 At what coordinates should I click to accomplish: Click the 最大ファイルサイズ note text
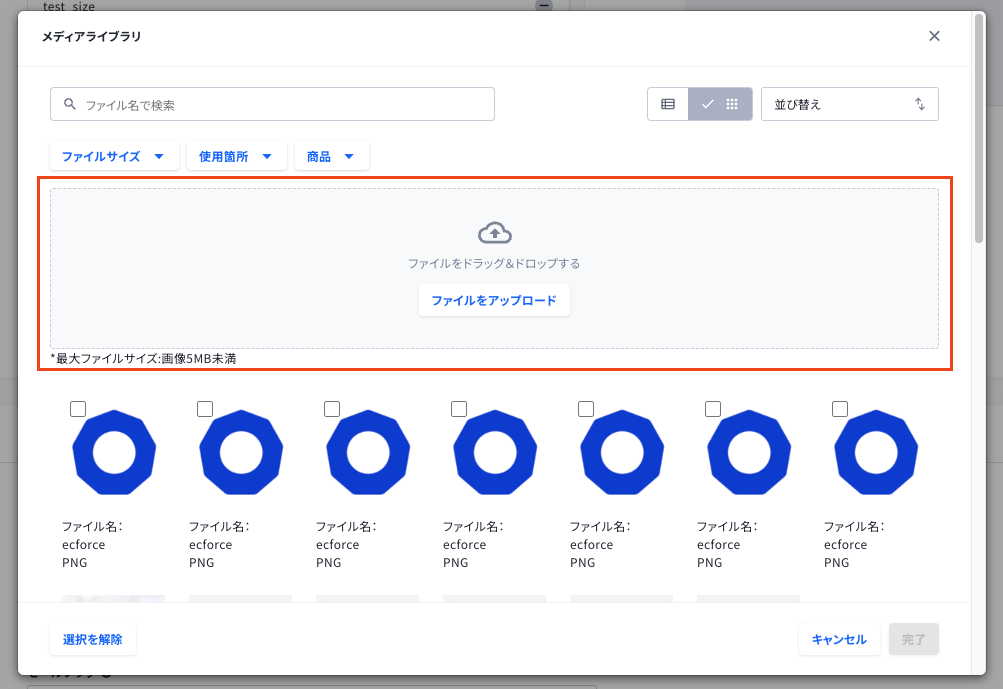pos(143,358)
